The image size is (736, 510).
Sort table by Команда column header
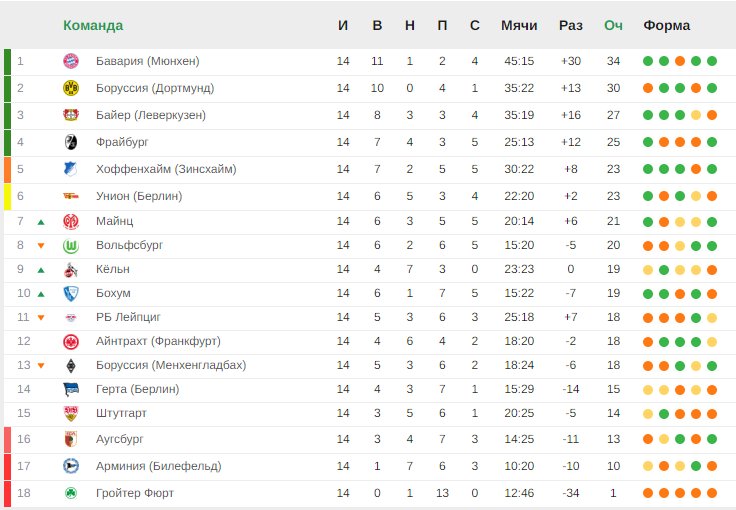(93, 25)
